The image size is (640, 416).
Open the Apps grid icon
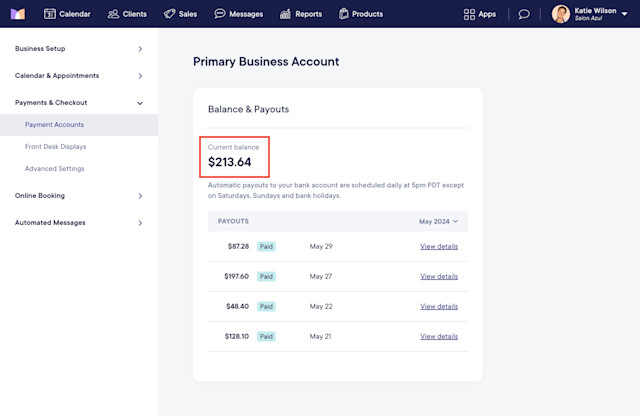pyautogui.click(x=470, y=14)
